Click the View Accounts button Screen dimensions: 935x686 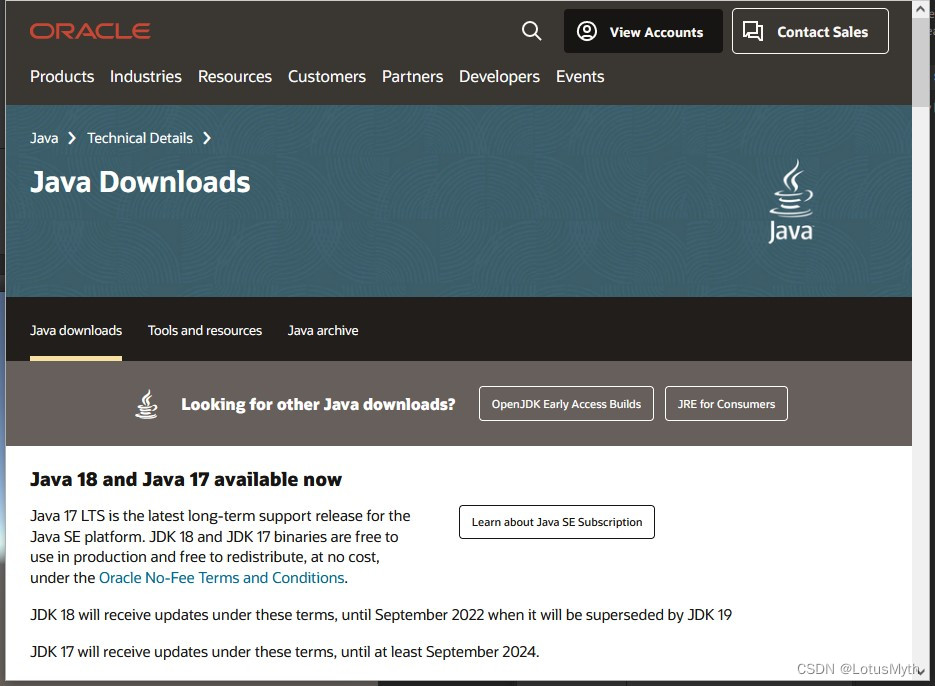click(643, 31)
